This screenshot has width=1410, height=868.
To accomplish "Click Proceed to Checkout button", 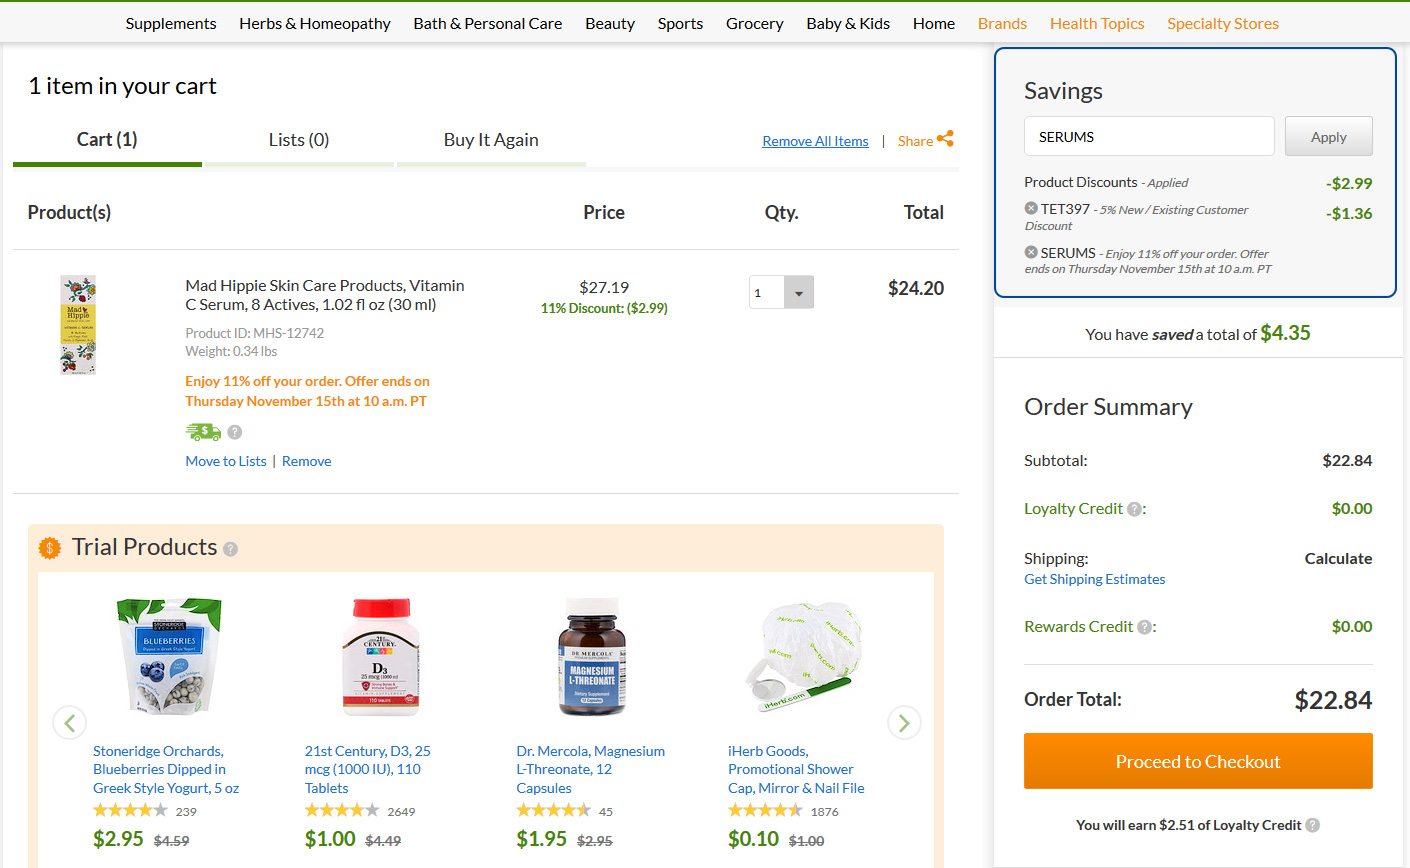I will tap(1198, 761).
